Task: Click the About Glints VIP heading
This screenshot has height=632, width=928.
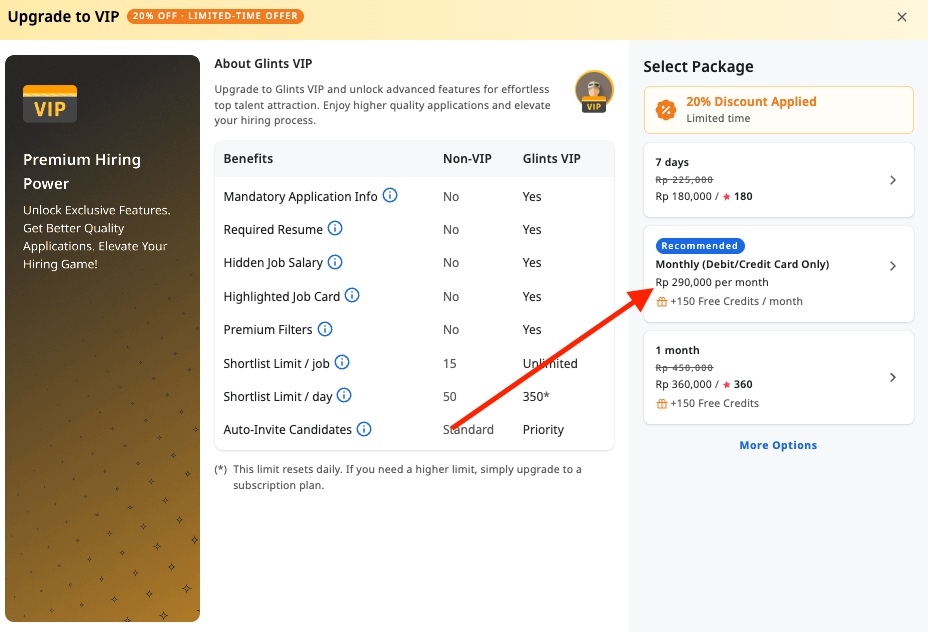Action: coord(263,63)
